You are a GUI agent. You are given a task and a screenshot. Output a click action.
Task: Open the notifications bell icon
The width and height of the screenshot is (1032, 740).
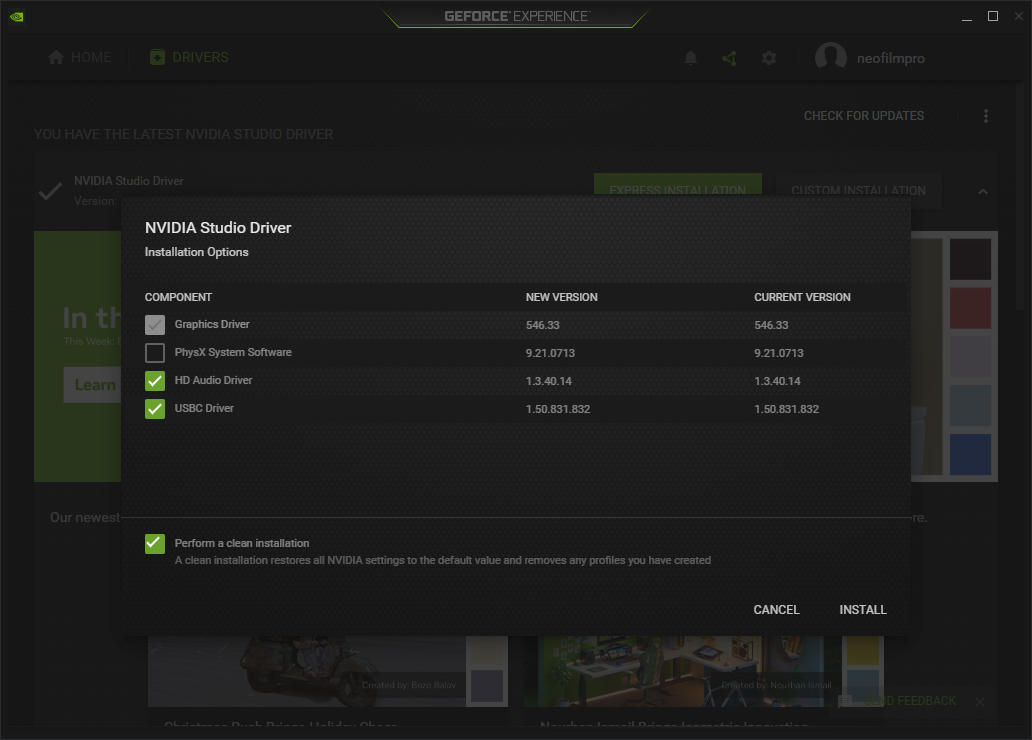tap(690, 58)
